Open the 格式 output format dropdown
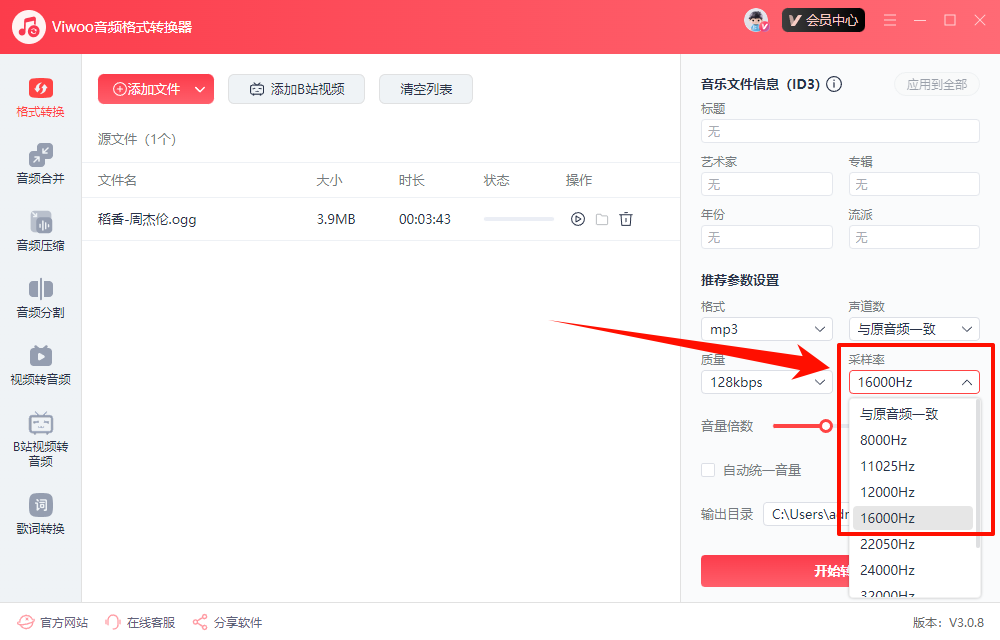This screenshot has width=1000, height=640. [x=766, y=328]
